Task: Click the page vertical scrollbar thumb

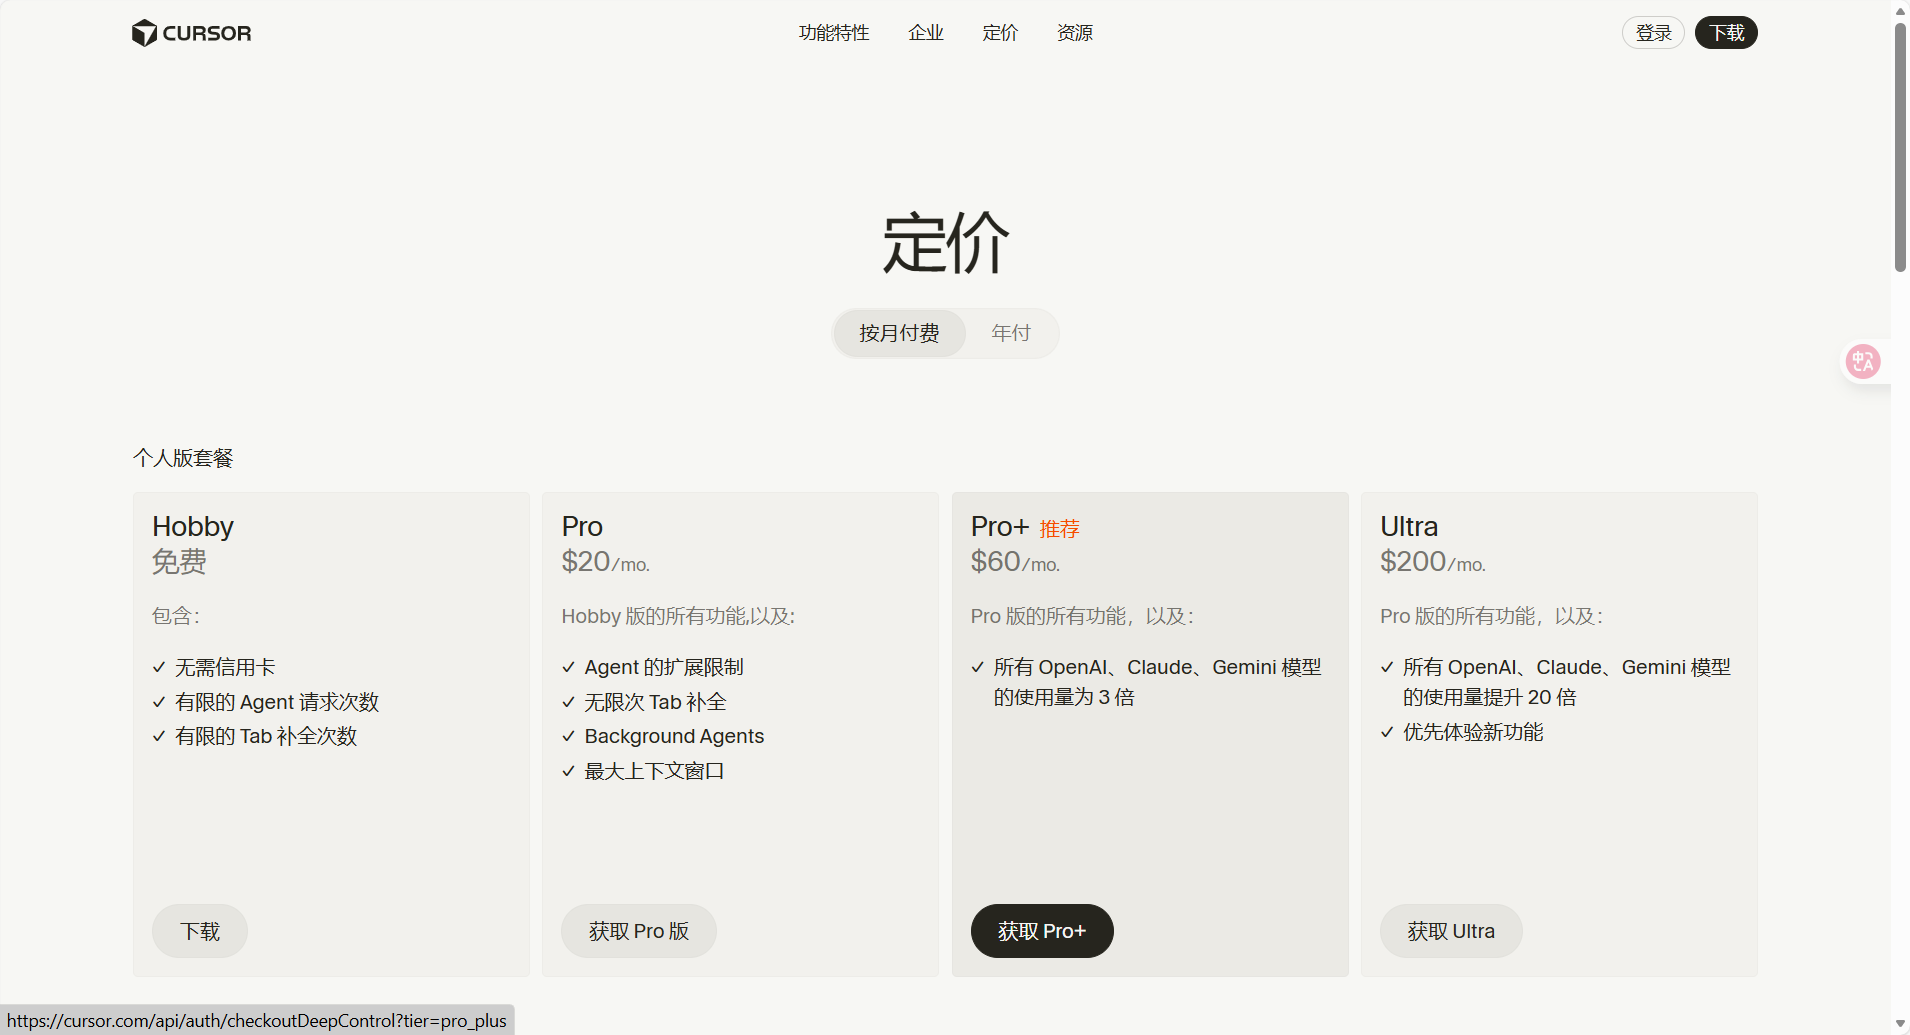Action: tap(1900, 147)
